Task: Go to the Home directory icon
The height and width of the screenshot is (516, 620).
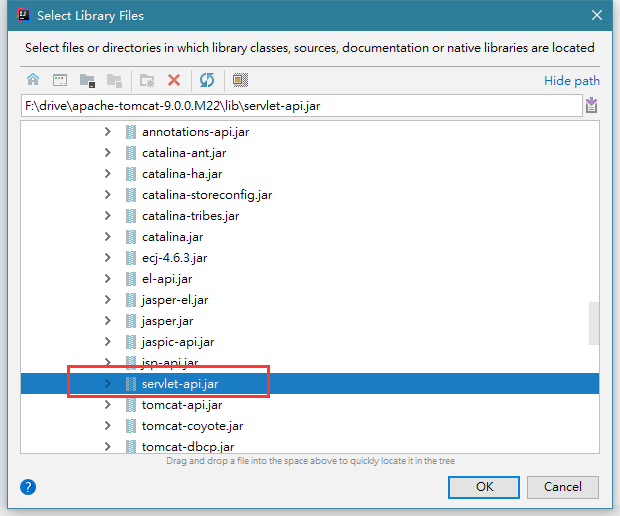Action: (x=33, y=80)
